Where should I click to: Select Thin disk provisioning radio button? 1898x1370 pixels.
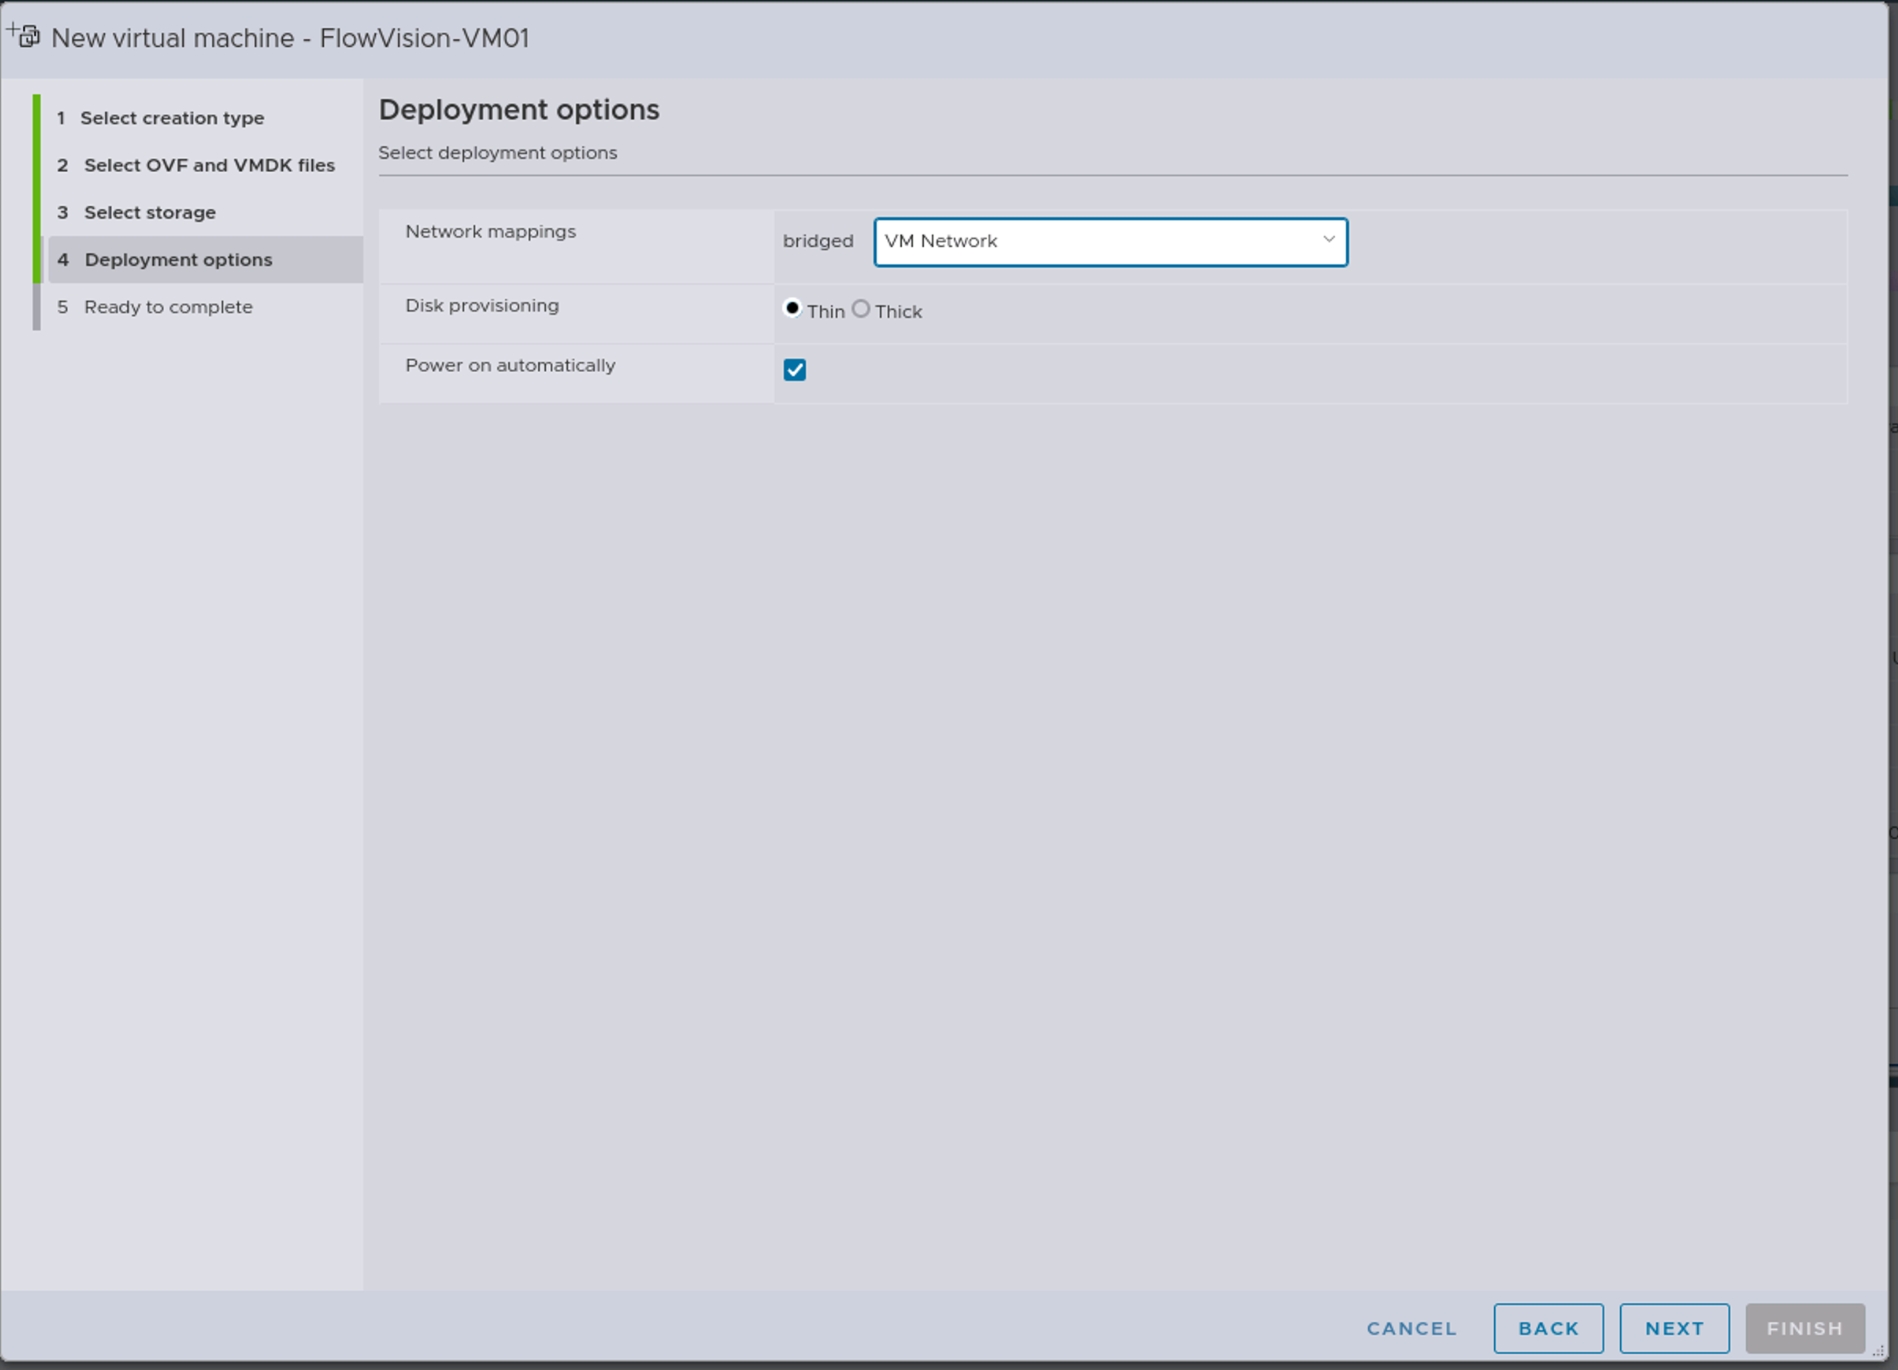(792, 309)
